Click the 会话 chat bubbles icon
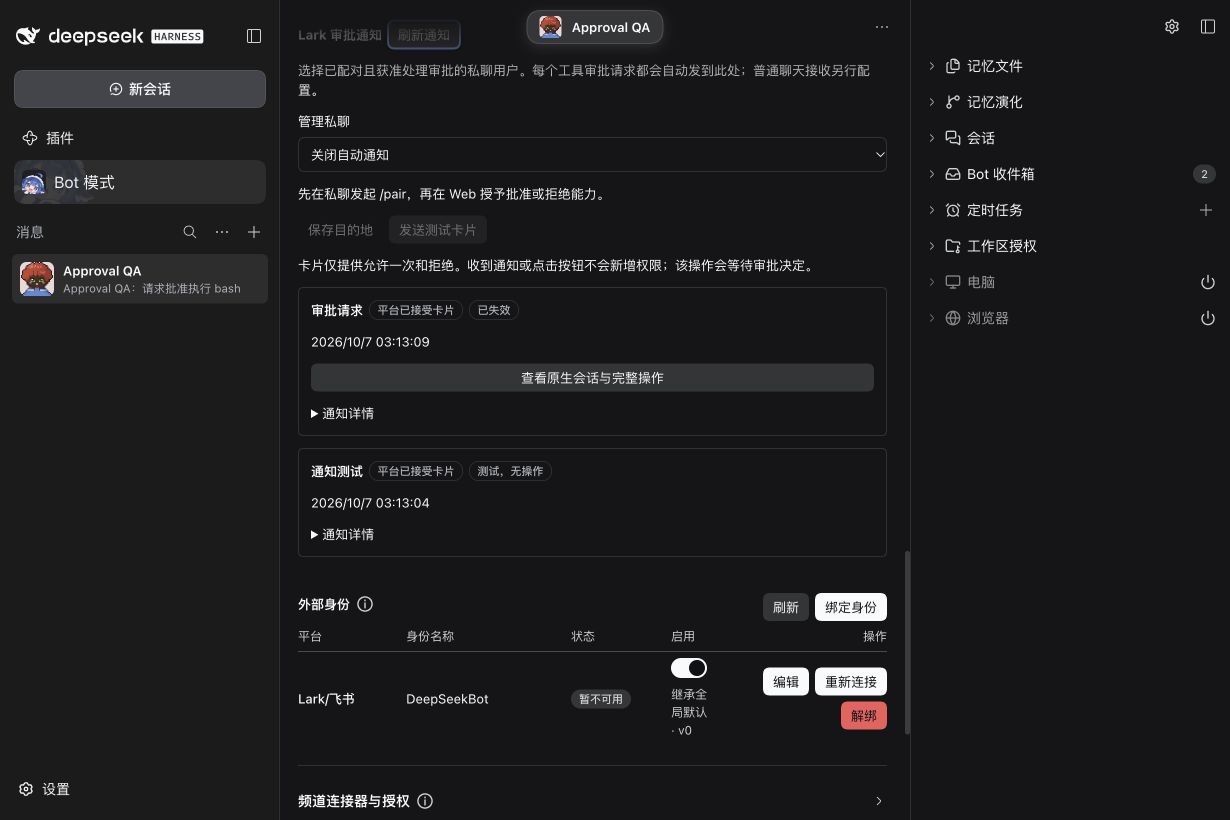Viewport: 1230px width, 820px height. click(x=953, y=138)
